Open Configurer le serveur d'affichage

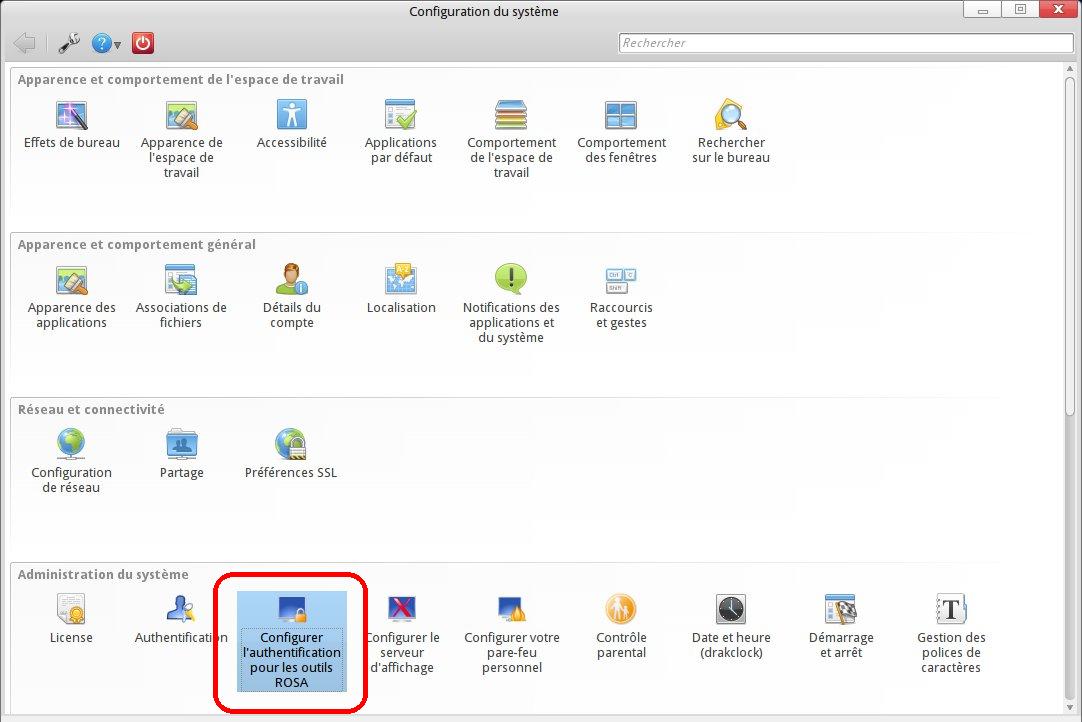pos(402,635)
